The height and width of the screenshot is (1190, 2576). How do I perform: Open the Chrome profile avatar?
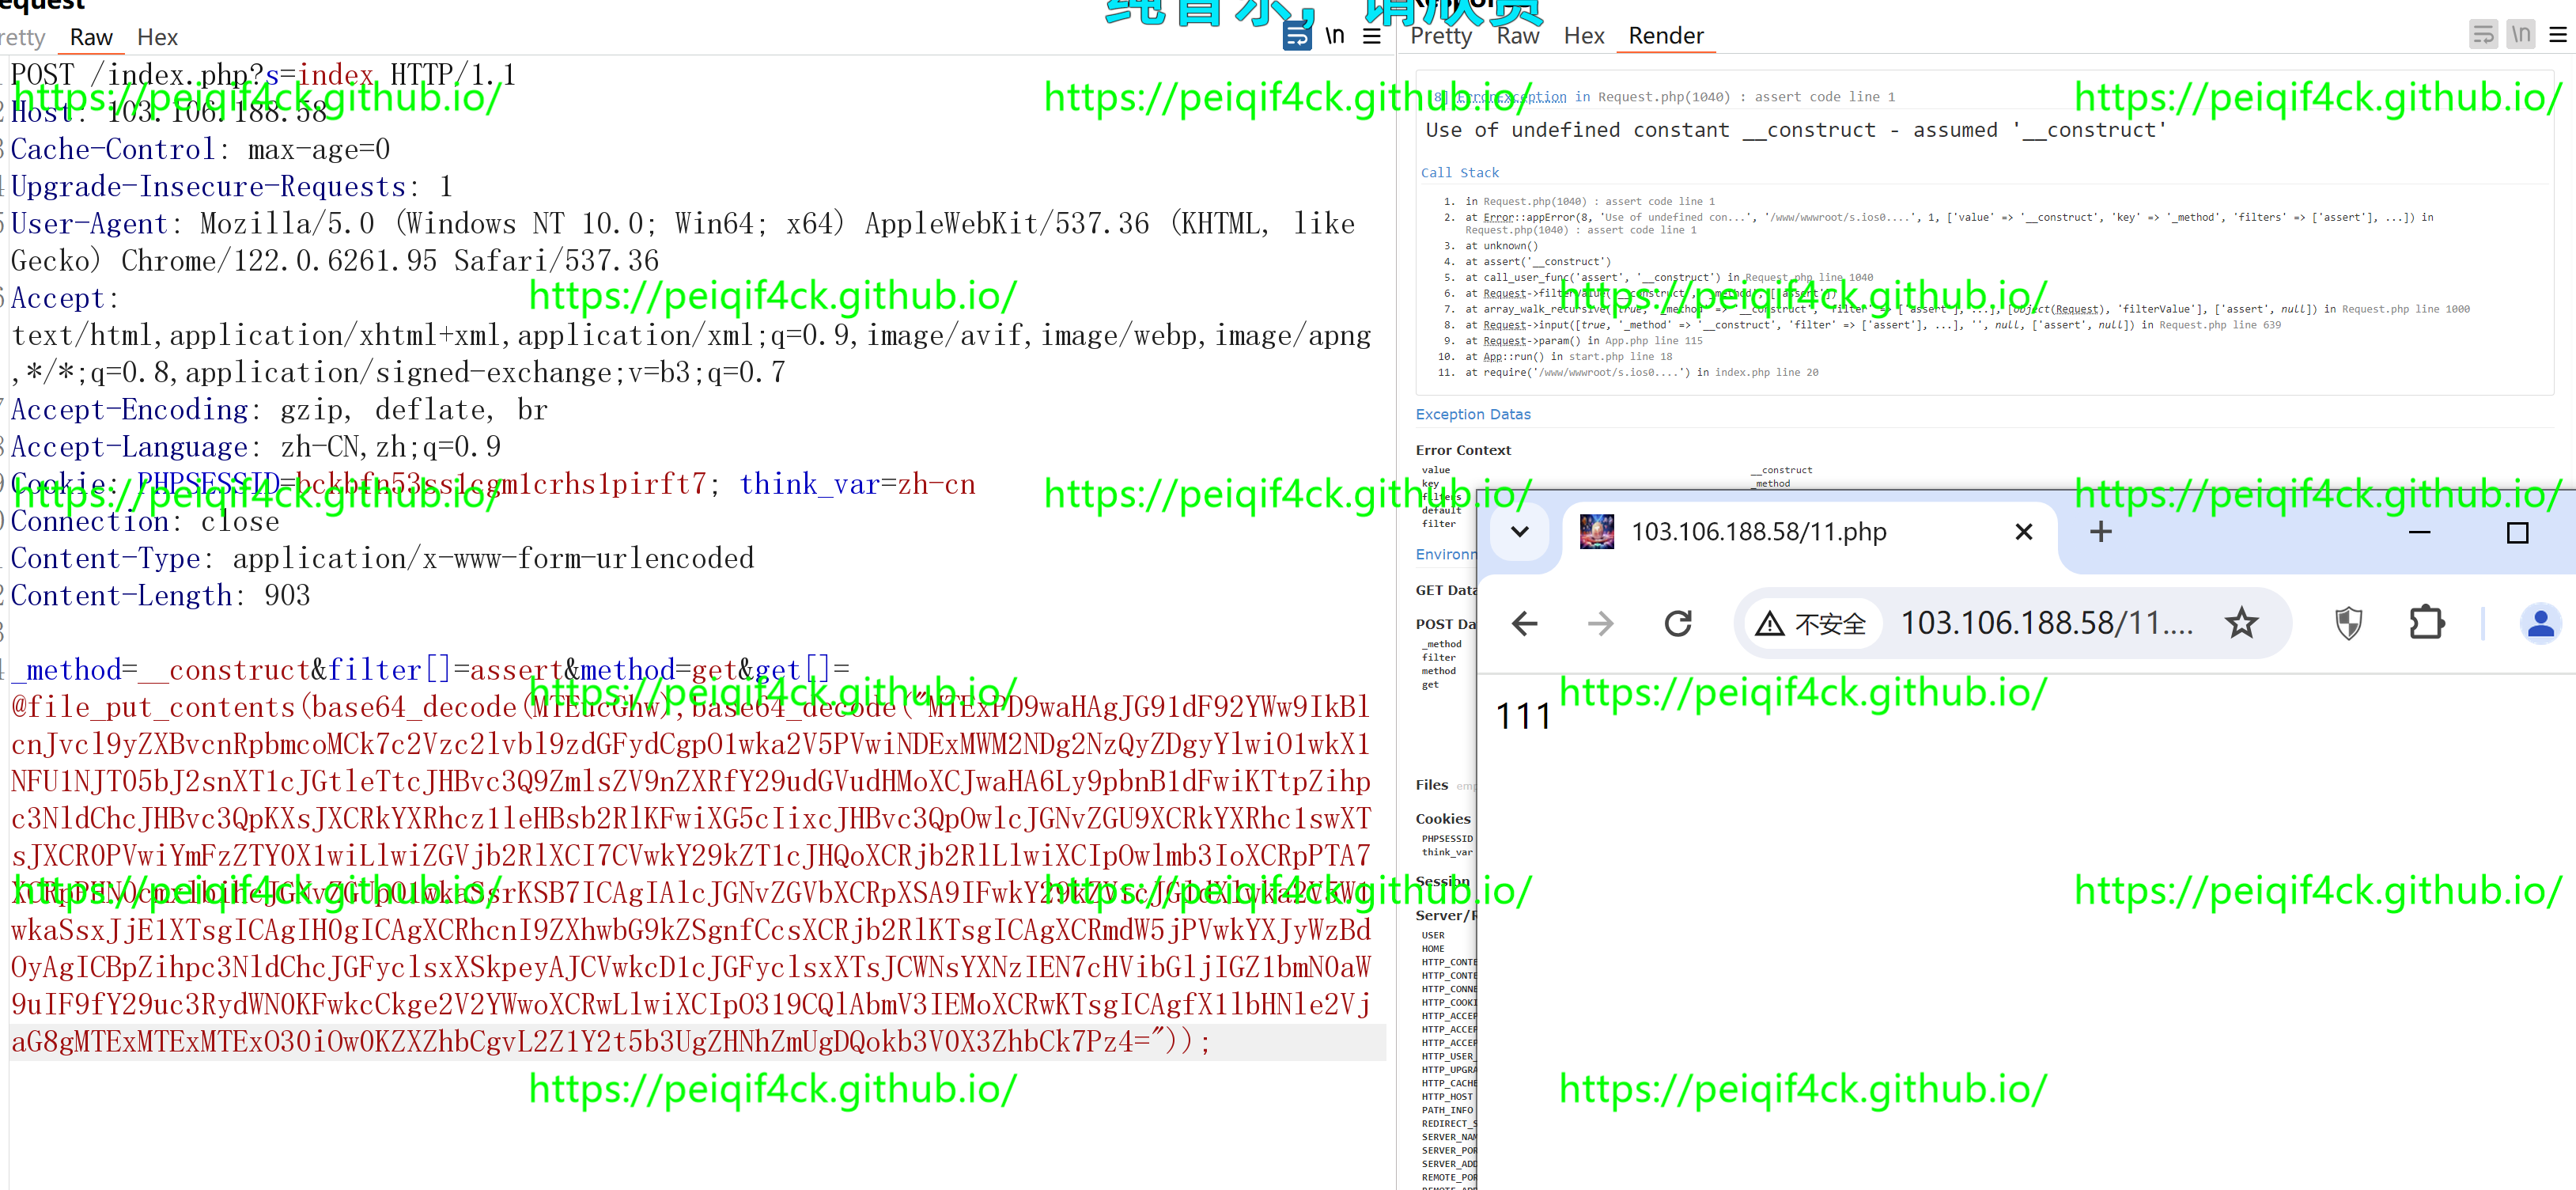(x=2540, y=623)
